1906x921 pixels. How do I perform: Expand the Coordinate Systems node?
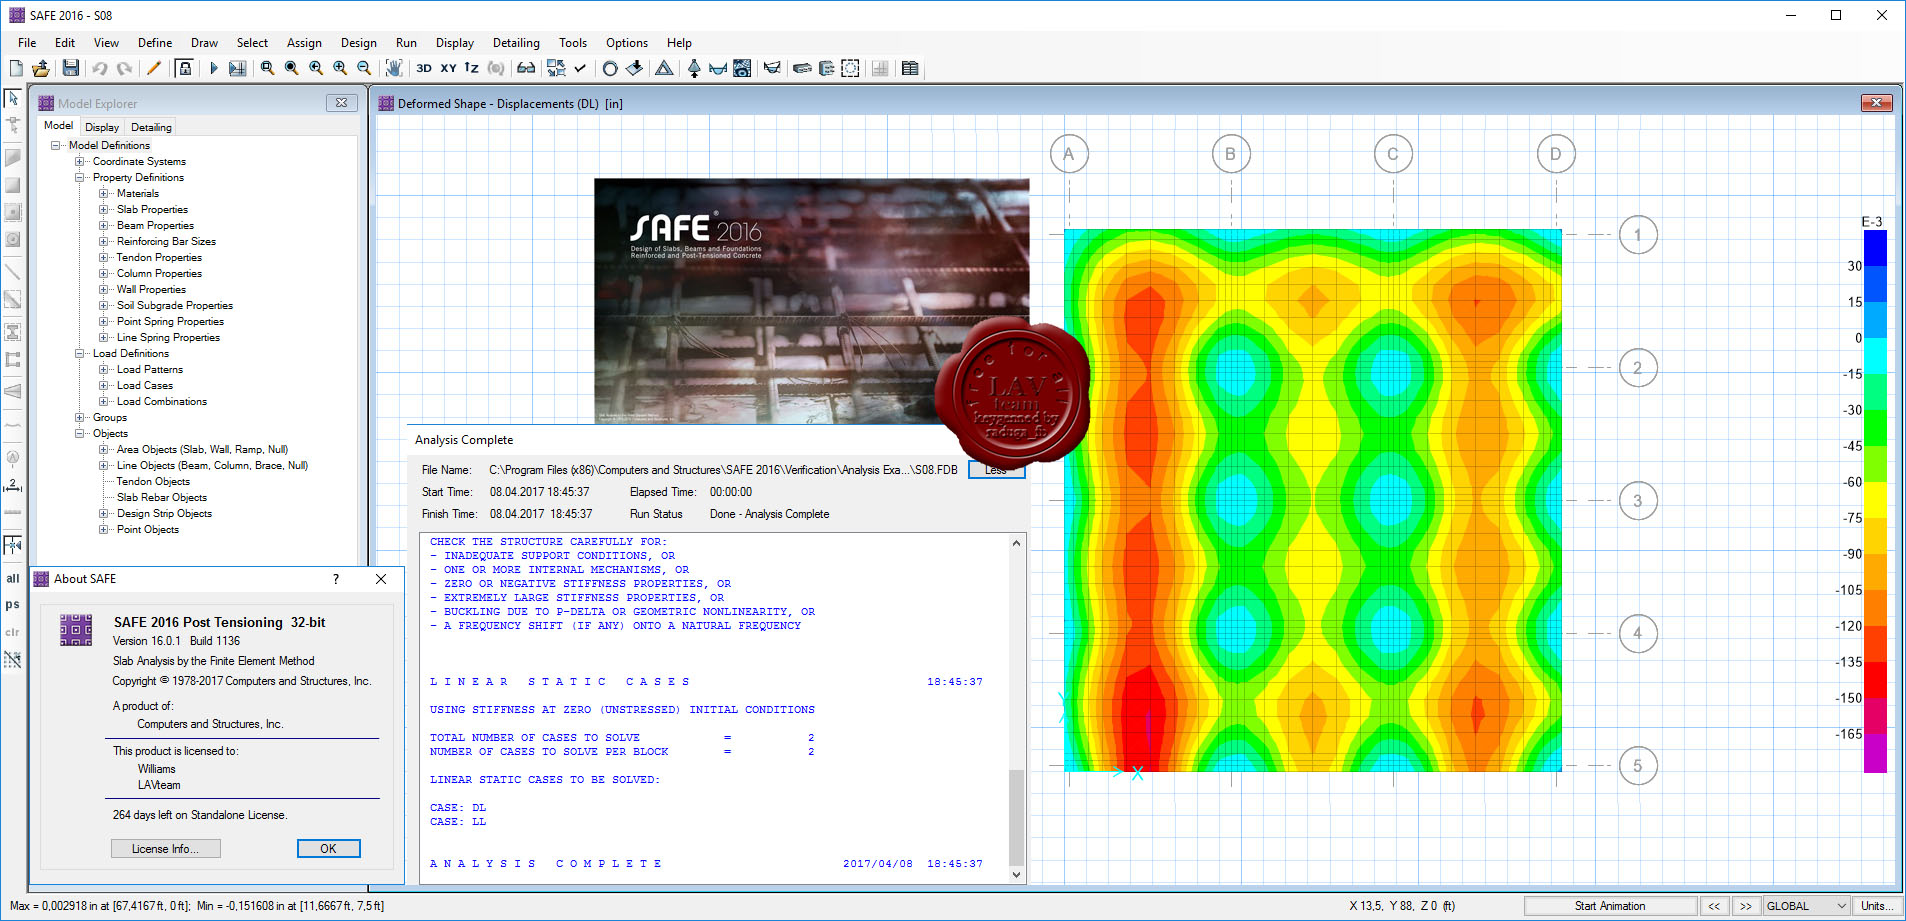pyautogui.click(x=80, y=161)
